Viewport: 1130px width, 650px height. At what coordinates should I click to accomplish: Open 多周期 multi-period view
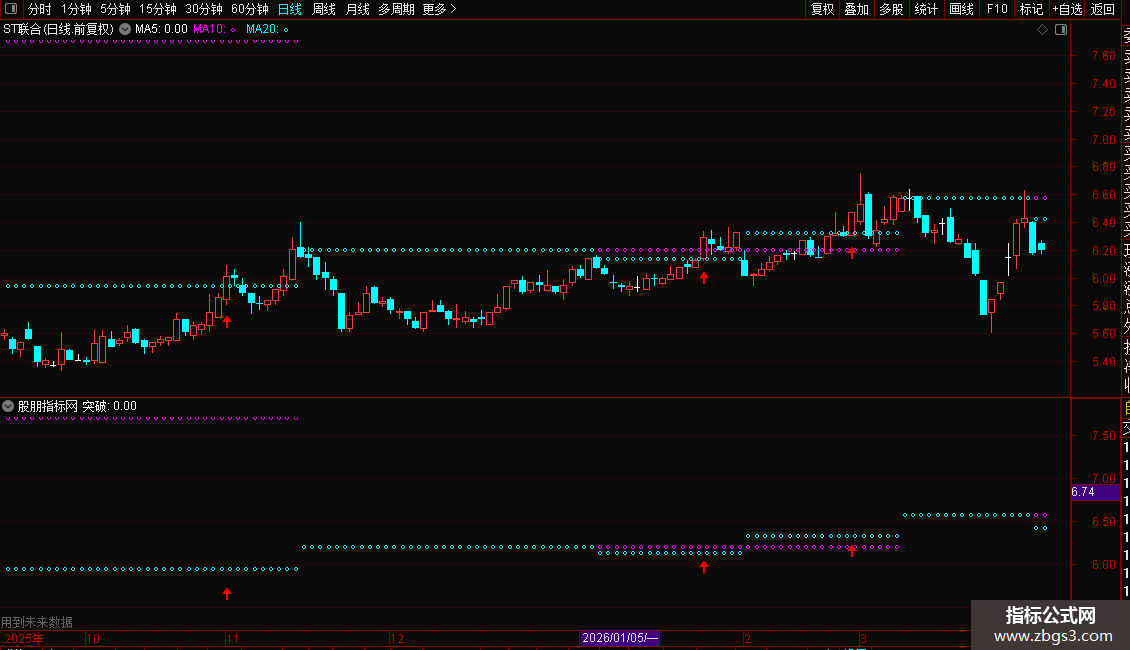click(396, 9)
